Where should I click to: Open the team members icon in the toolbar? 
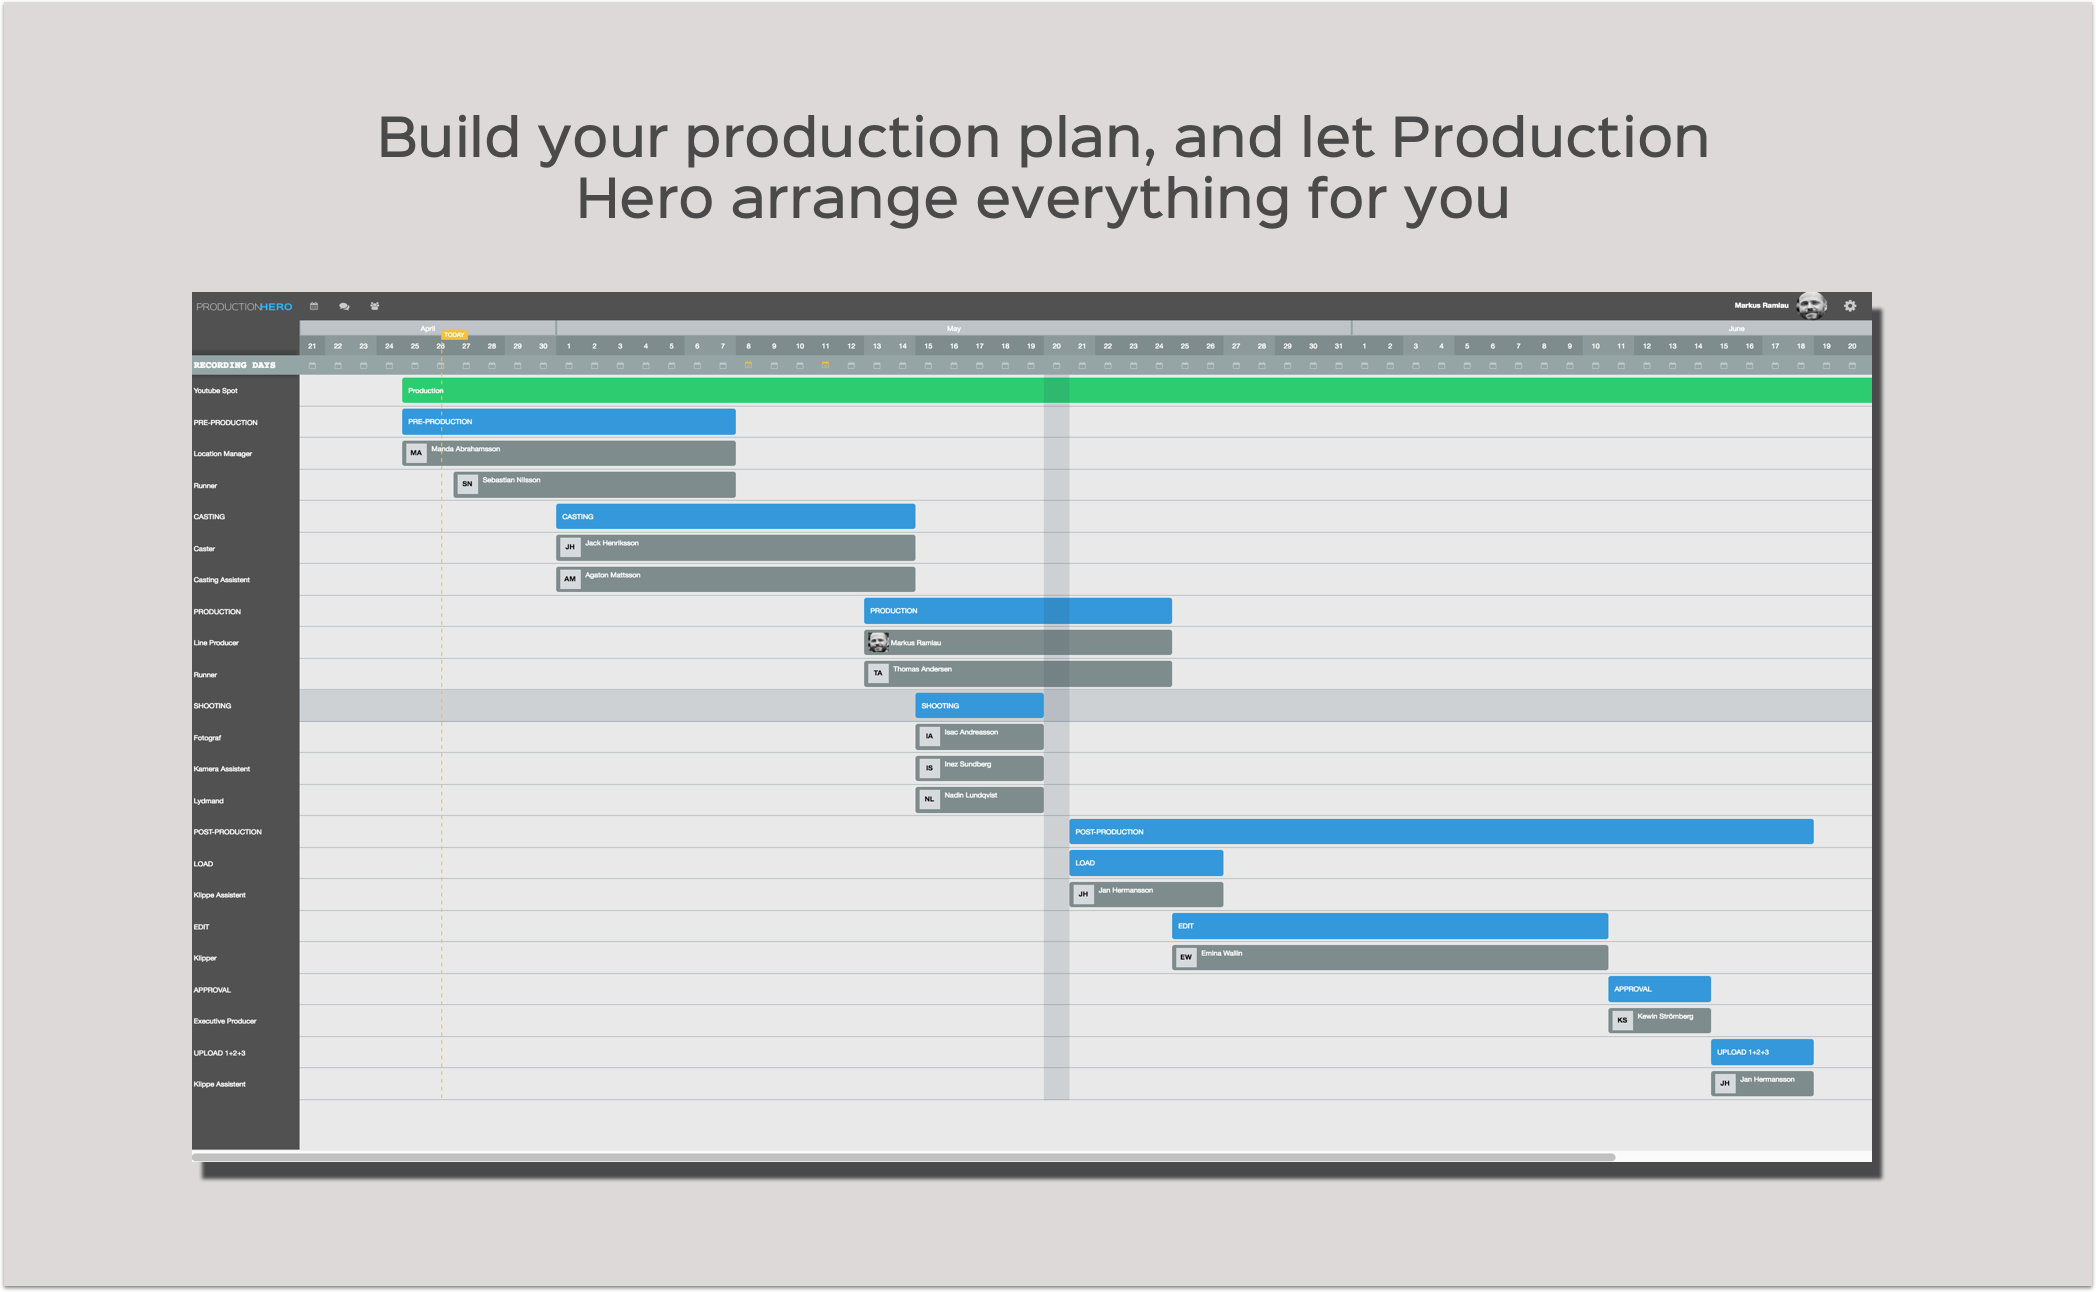pos(374,306)
